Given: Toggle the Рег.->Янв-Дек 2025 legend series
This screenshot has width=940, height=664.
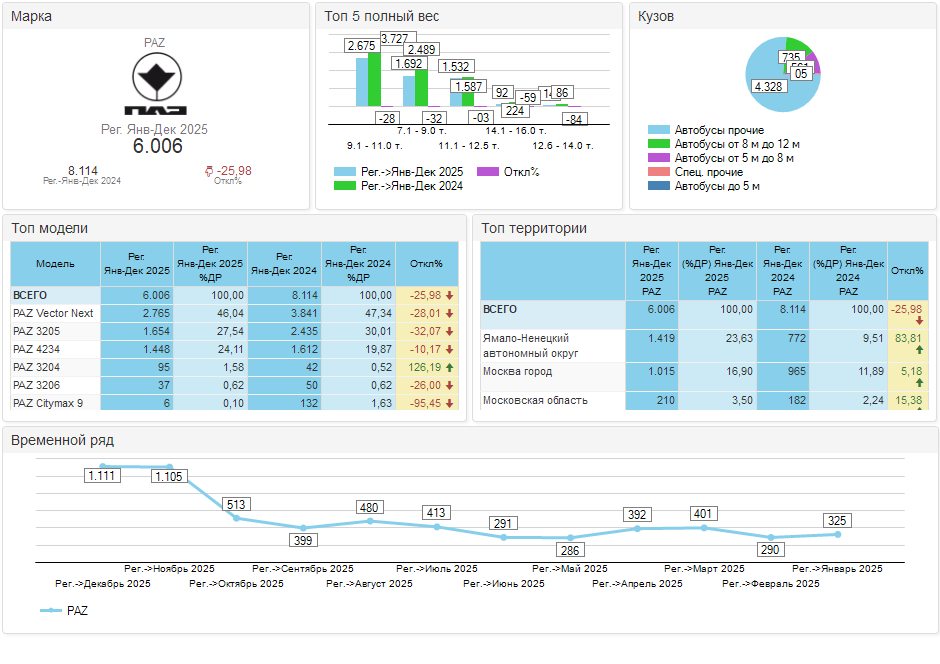Looking at the screenshot, I should click(345, 172).
